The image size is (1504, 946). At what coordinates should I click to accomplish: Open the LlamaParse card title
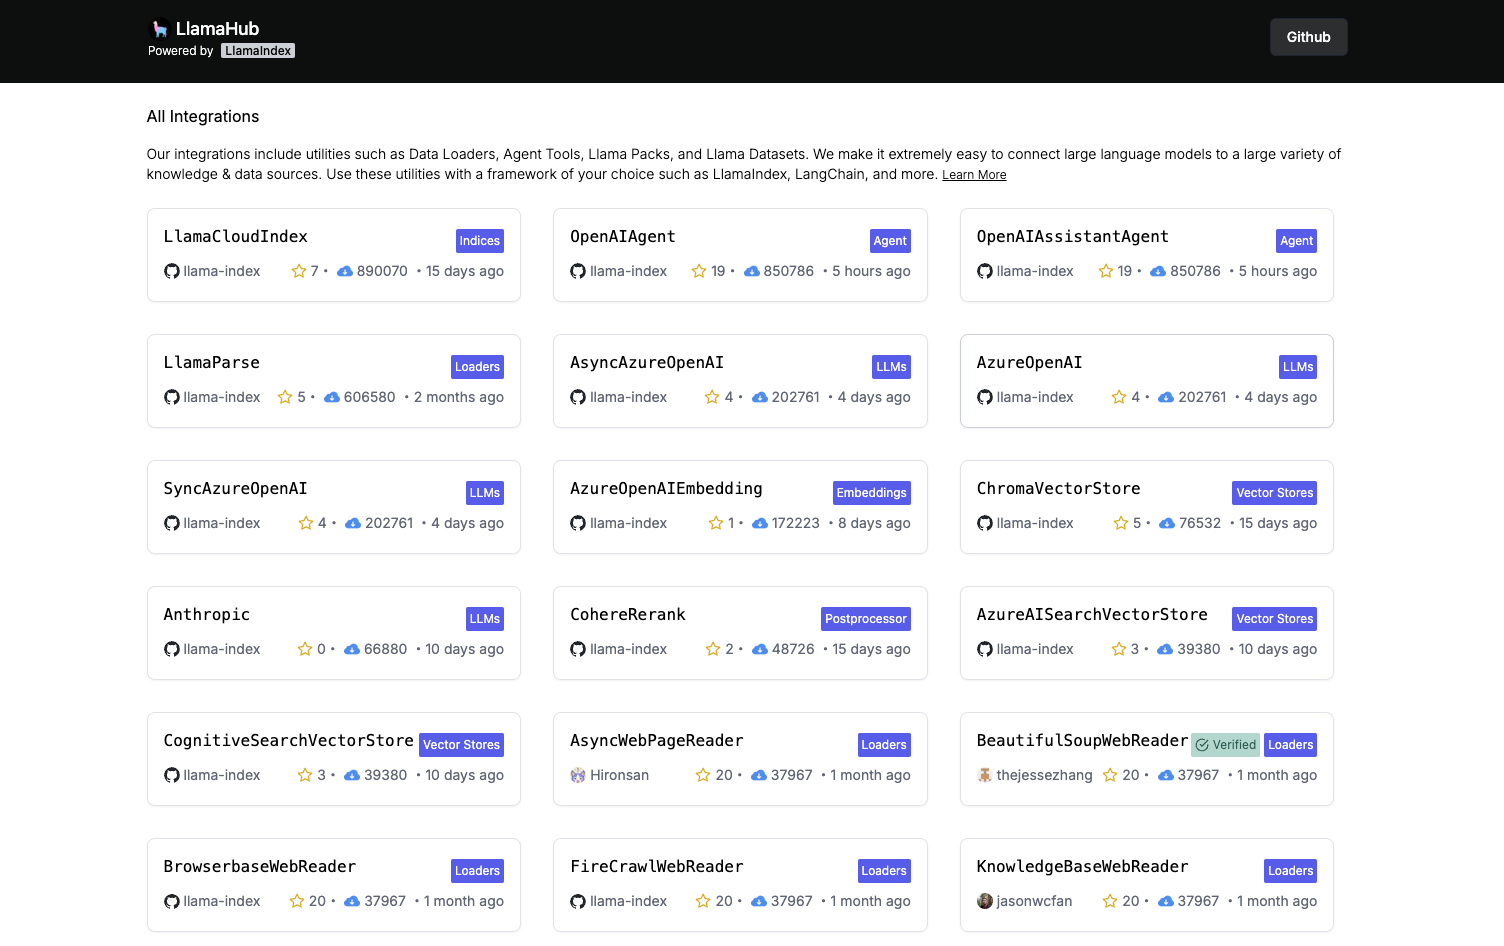pyautogui.click(x=212, y=363)
